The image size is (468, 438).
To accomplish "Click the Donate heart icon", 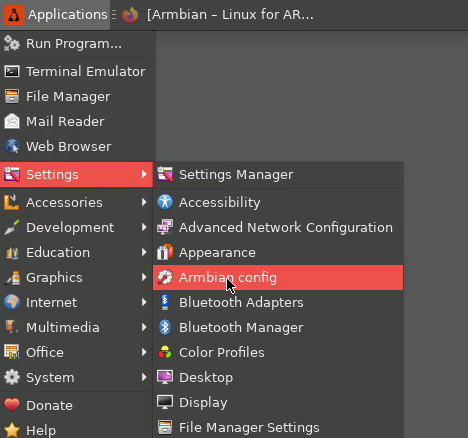I will 12,405.
